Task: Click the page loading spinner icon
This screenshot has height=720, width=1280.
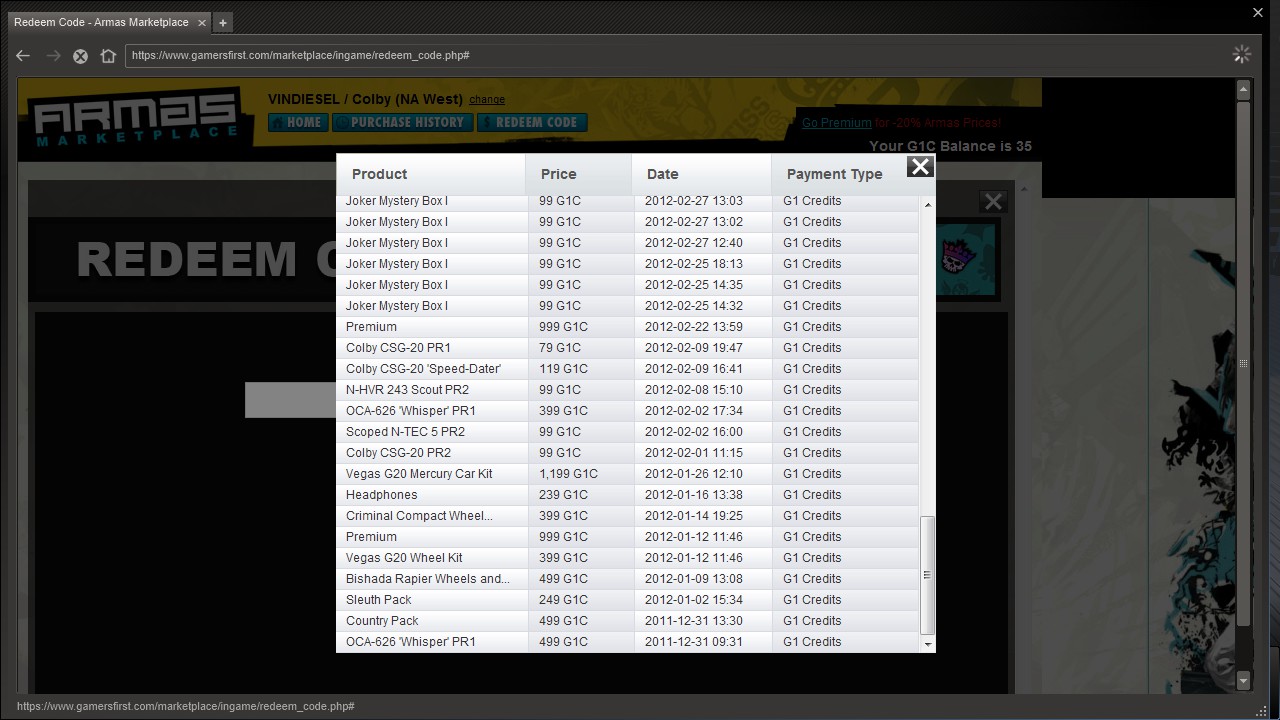Action: click(x=1242, y=55)
